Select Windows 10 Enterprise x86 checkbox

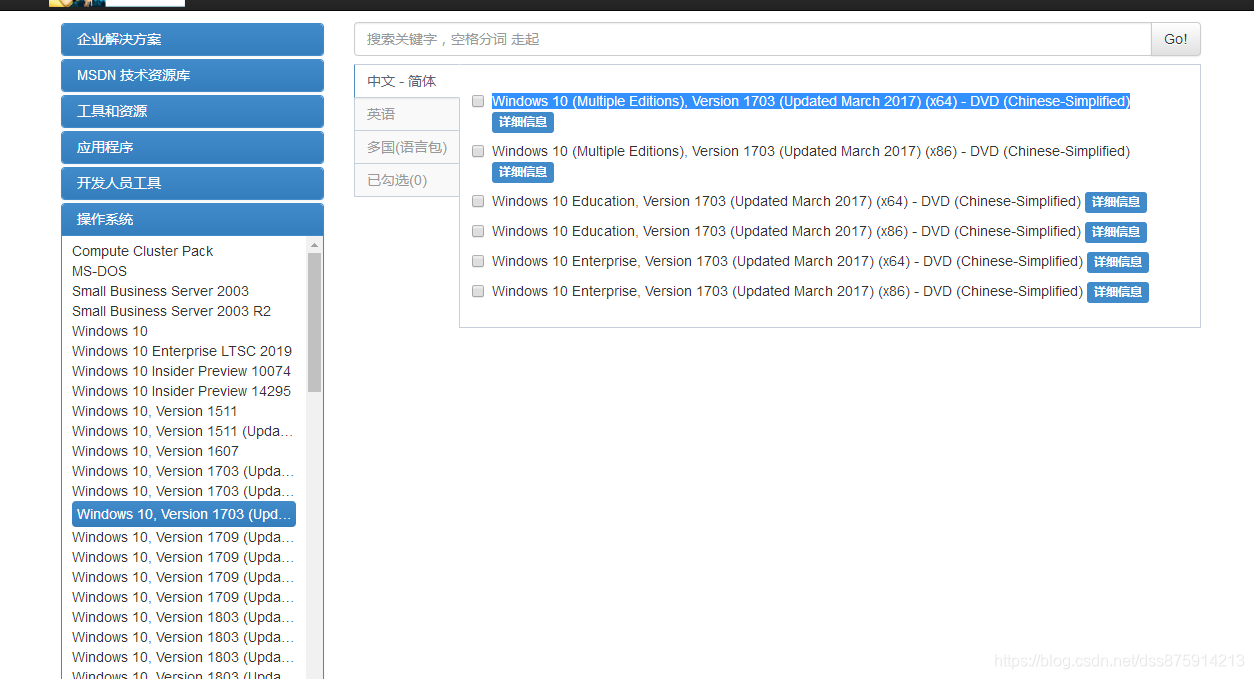[478, 291]
